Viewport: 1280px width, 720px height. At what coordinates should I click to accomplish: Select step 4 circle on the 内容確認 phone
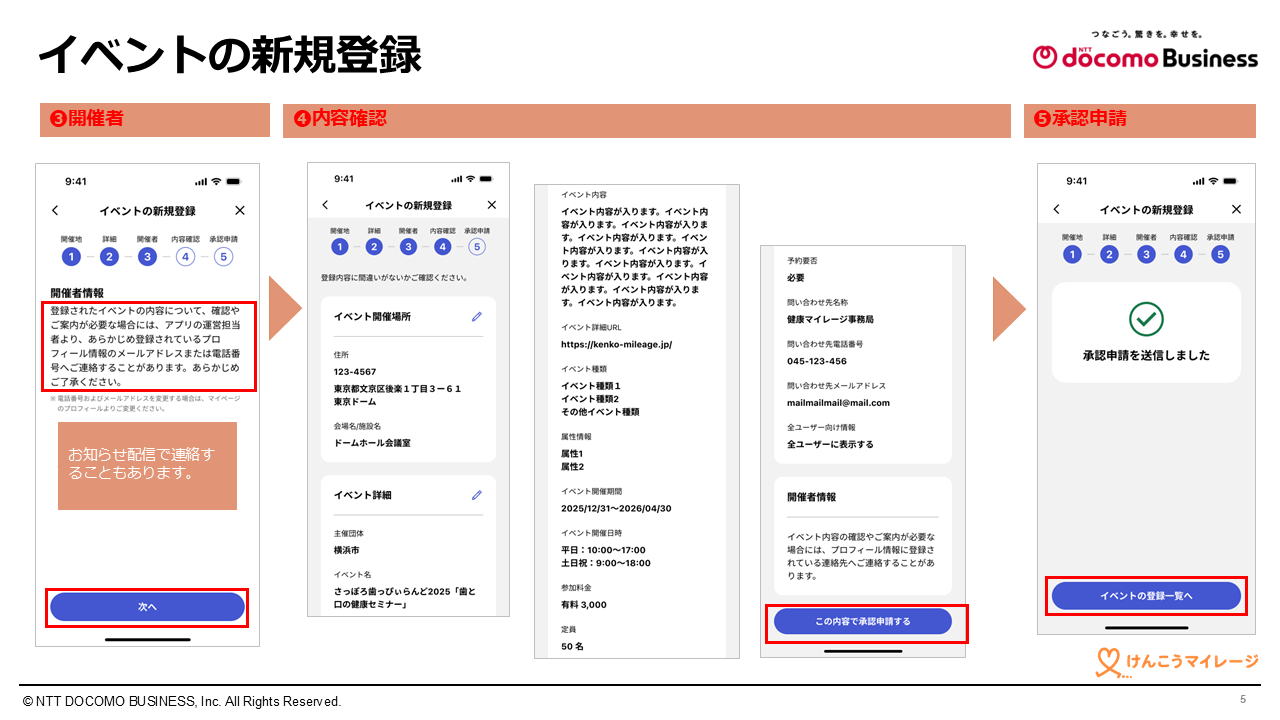point(443,247)
